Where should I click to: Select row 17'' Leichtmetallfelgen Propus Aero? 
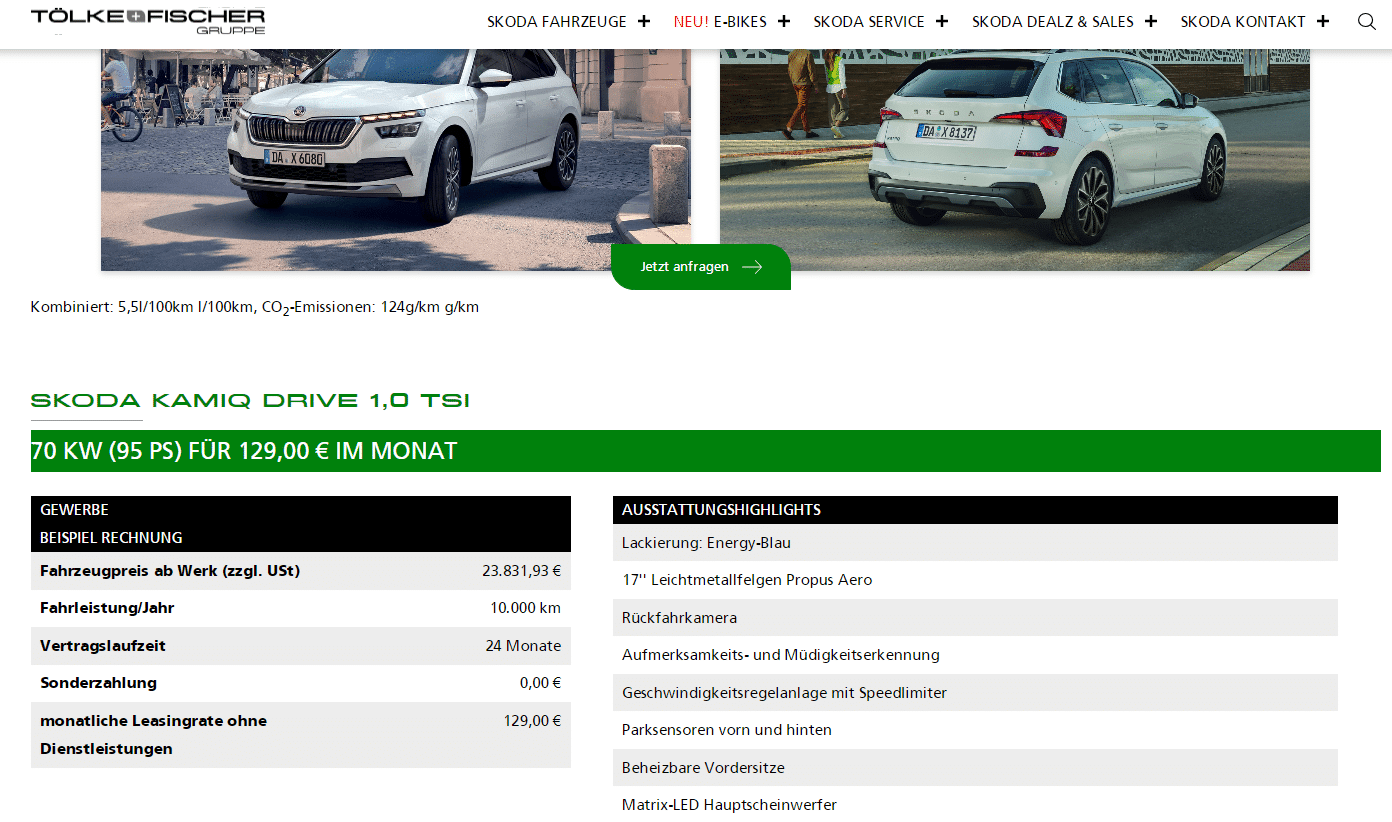click(x=975, y=580)
